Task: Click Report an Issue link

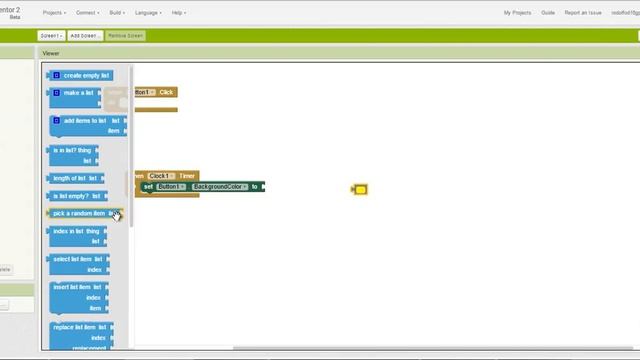Action: point(583,13)
